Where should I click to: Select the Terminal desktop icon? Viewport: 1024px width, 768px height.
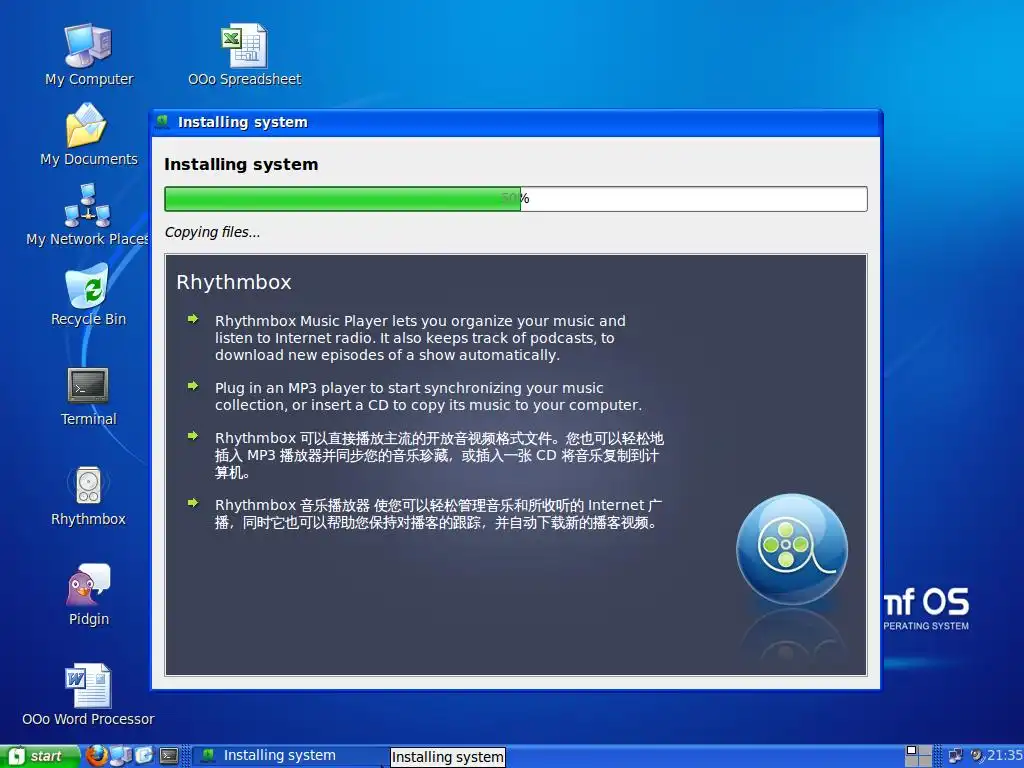pyautogui.click(x=88, y=396)
